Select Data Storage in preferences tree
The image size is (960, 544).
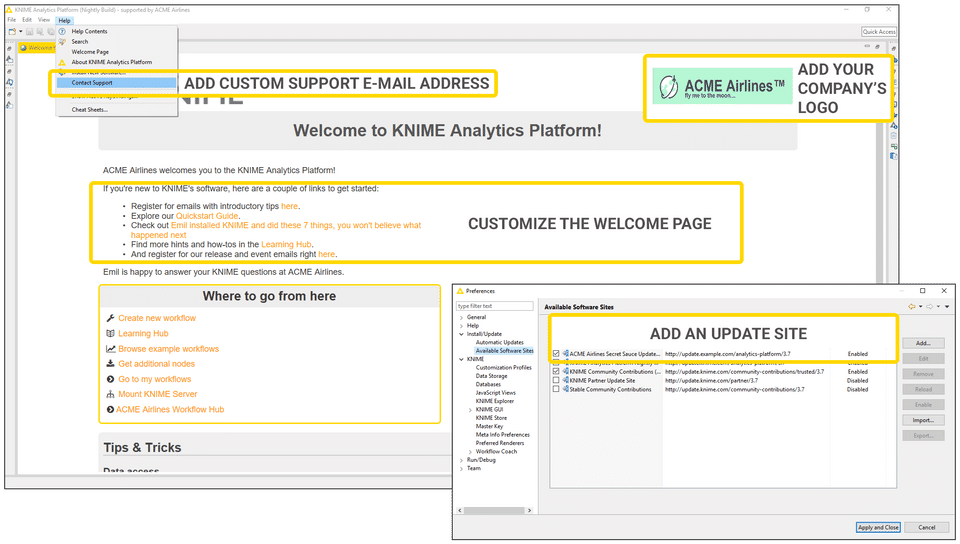pyautogui.click(x=491, y=376)
